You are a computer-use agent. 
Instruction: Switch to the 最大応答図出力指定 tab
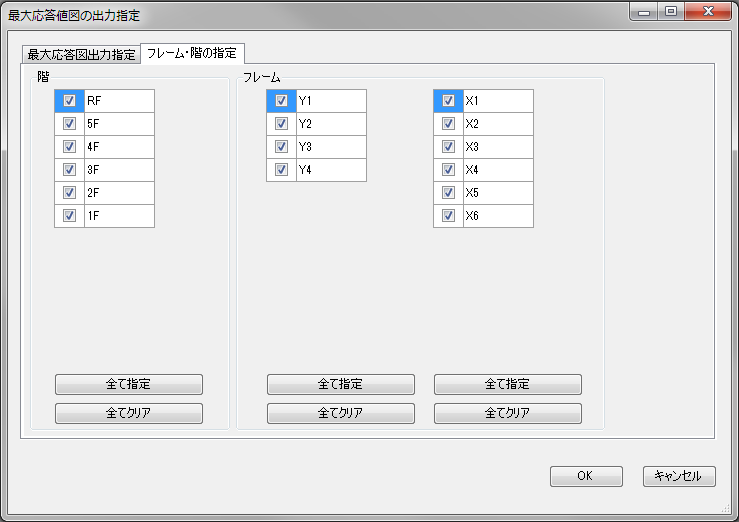click(x=81, y=55)
